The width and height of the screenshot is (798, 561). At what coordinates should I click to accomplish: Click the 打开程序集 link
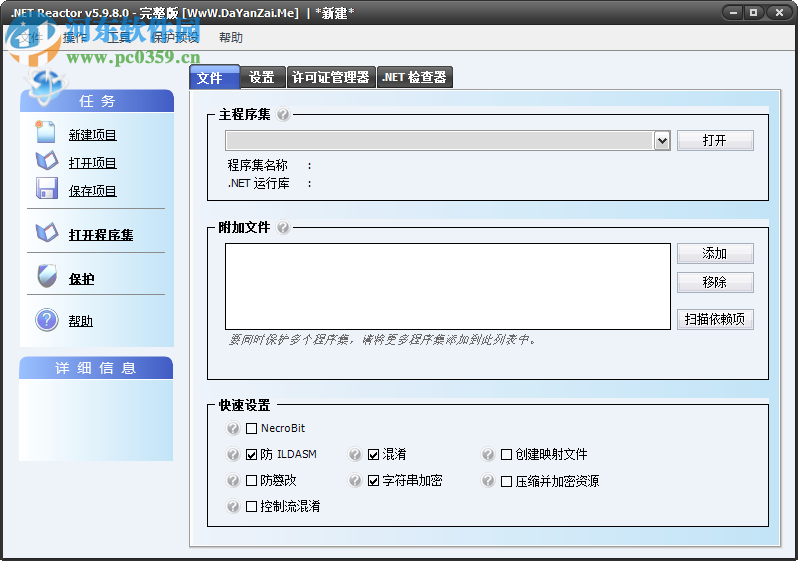pyautogui.click(x=101, y=235)
